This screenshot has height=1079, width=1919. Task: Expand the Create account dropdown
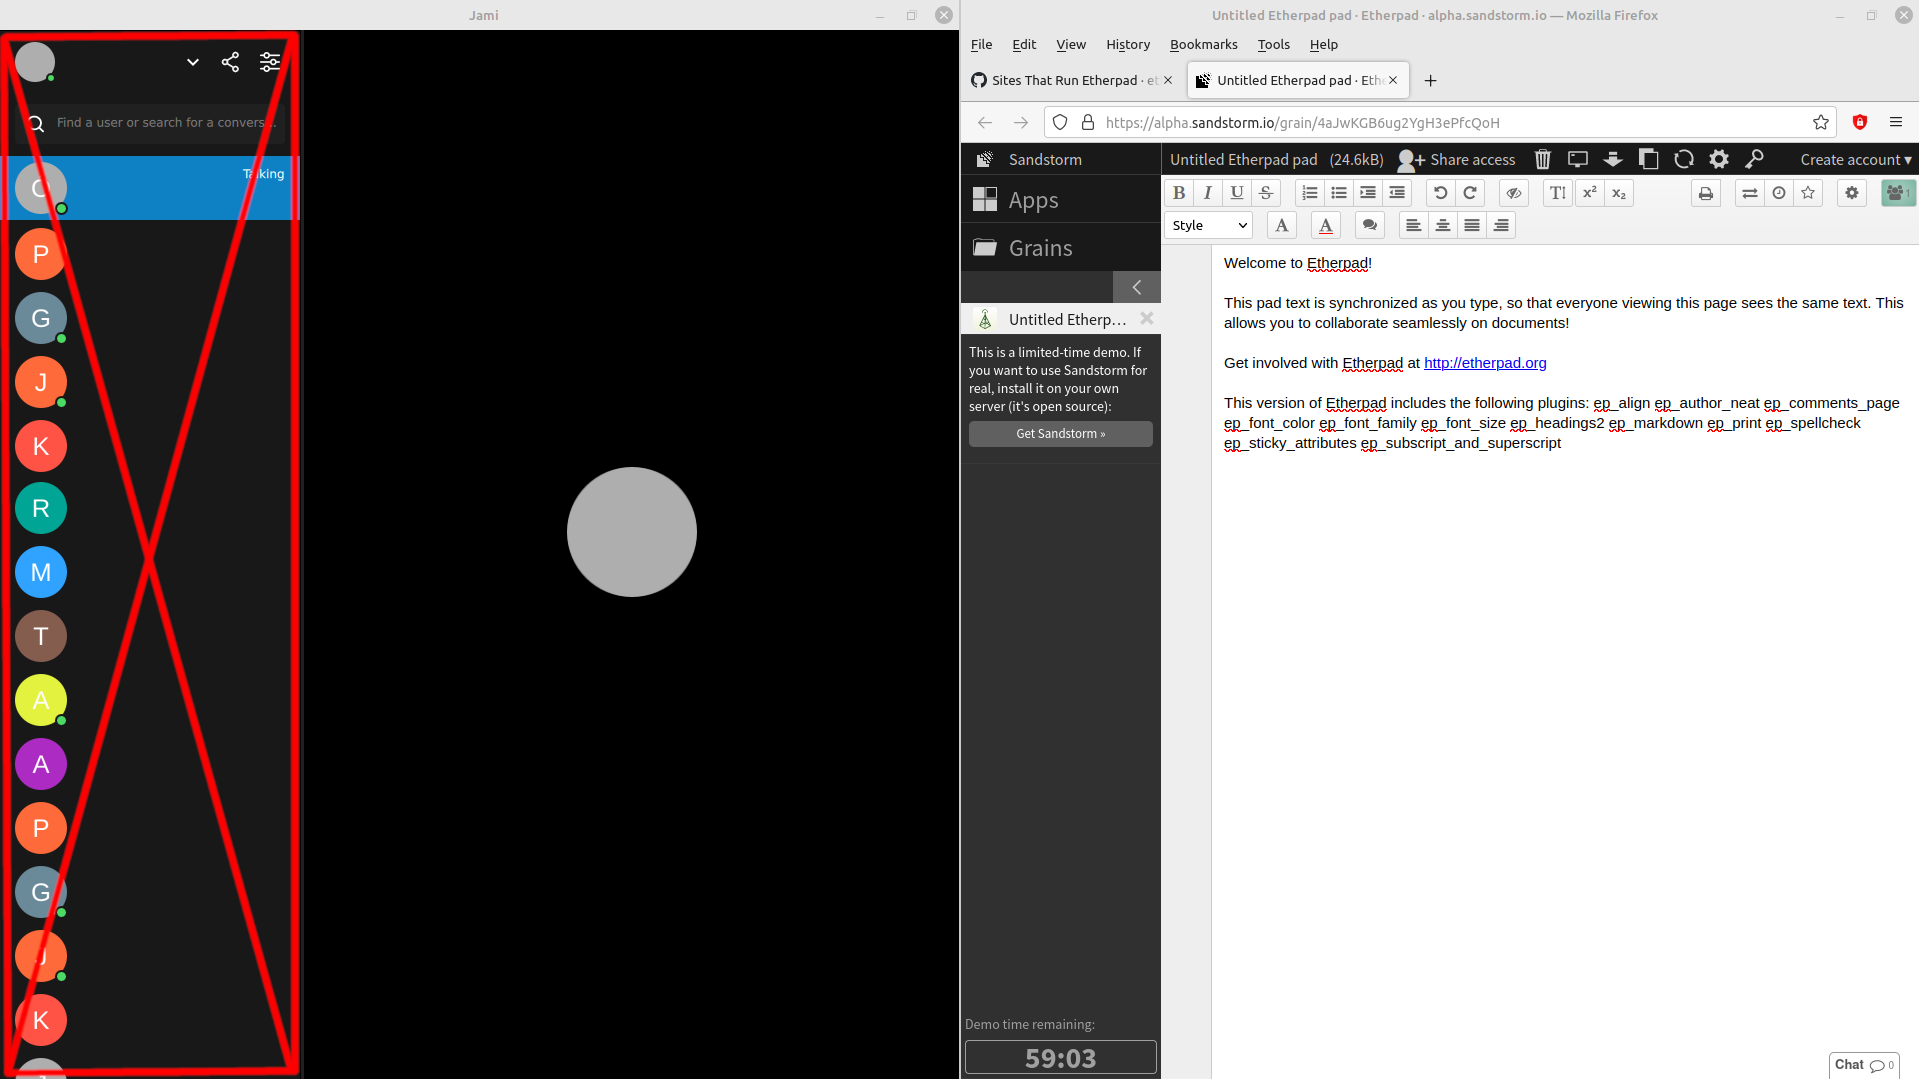pos(1856,160)
